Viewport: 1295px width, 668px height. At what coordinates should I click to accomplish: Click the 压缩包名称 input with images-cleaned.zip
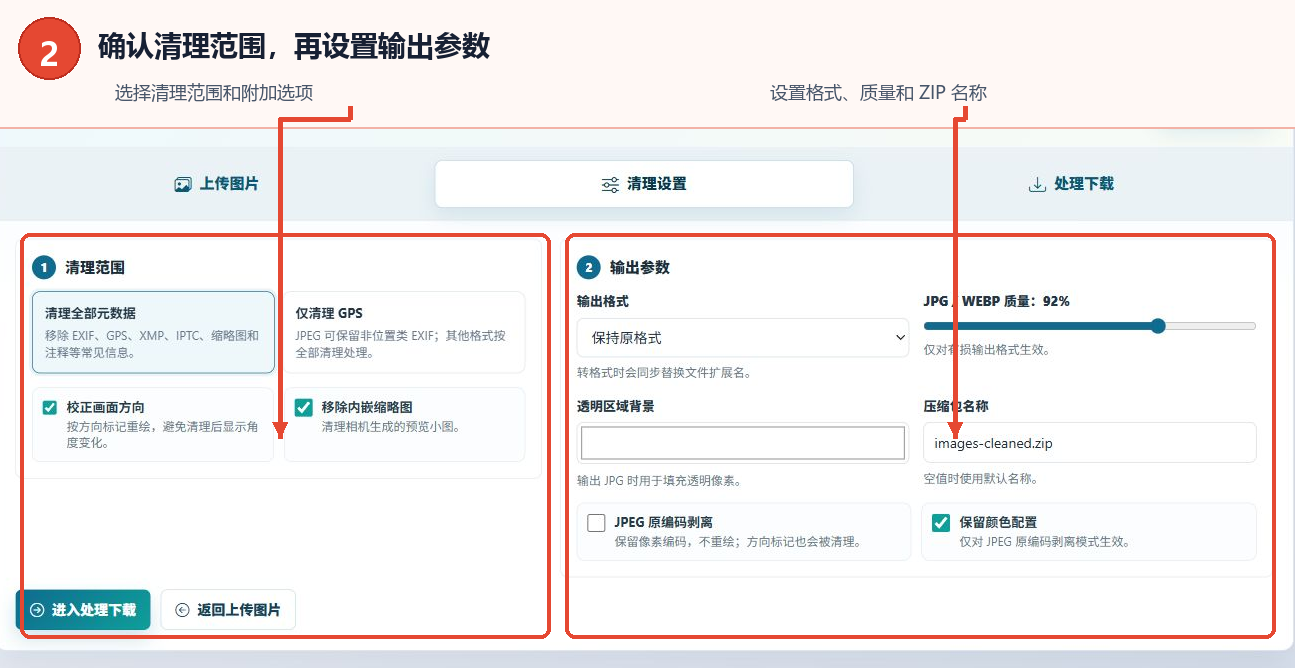(x=1090, y=442)
